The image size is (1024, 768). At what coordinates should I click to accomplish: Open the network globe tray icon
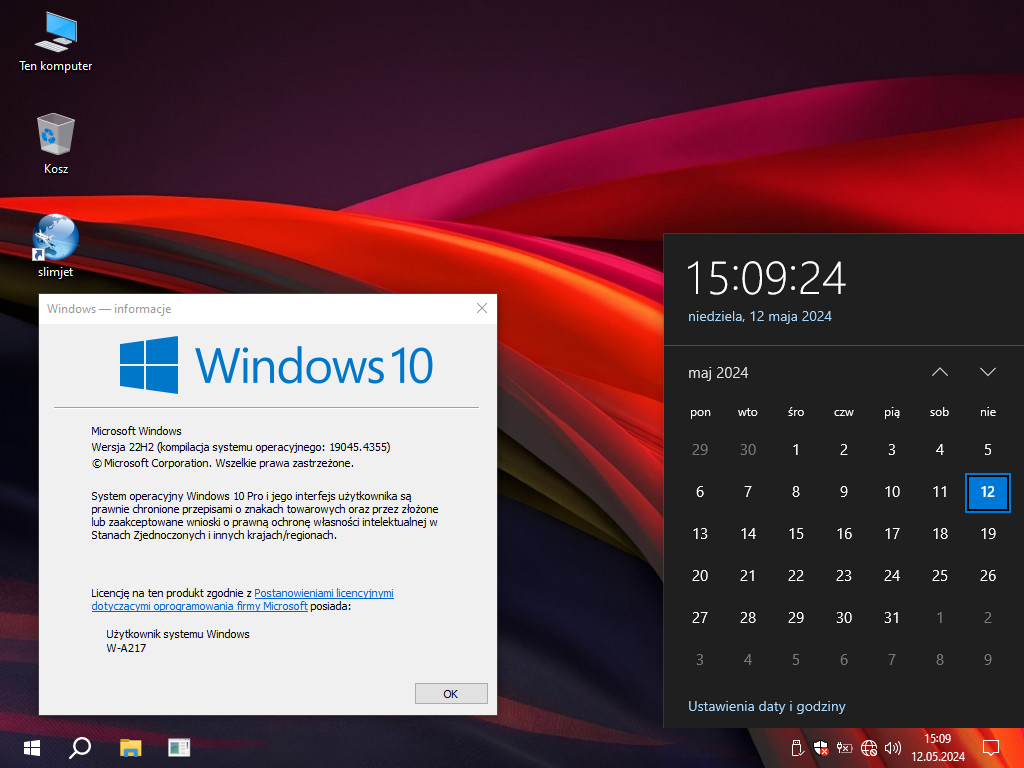[868, 747]
